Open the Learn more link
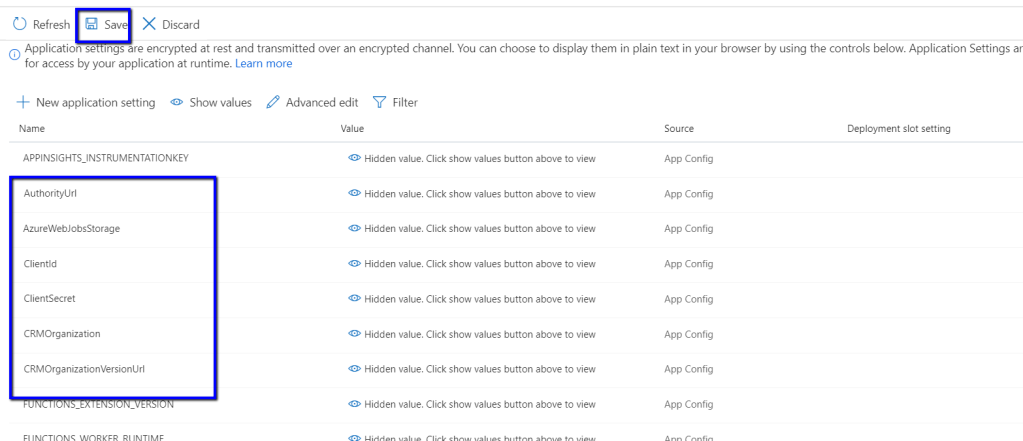Image resolution: width=1023 pixels, height=441 pixels. 264,63
